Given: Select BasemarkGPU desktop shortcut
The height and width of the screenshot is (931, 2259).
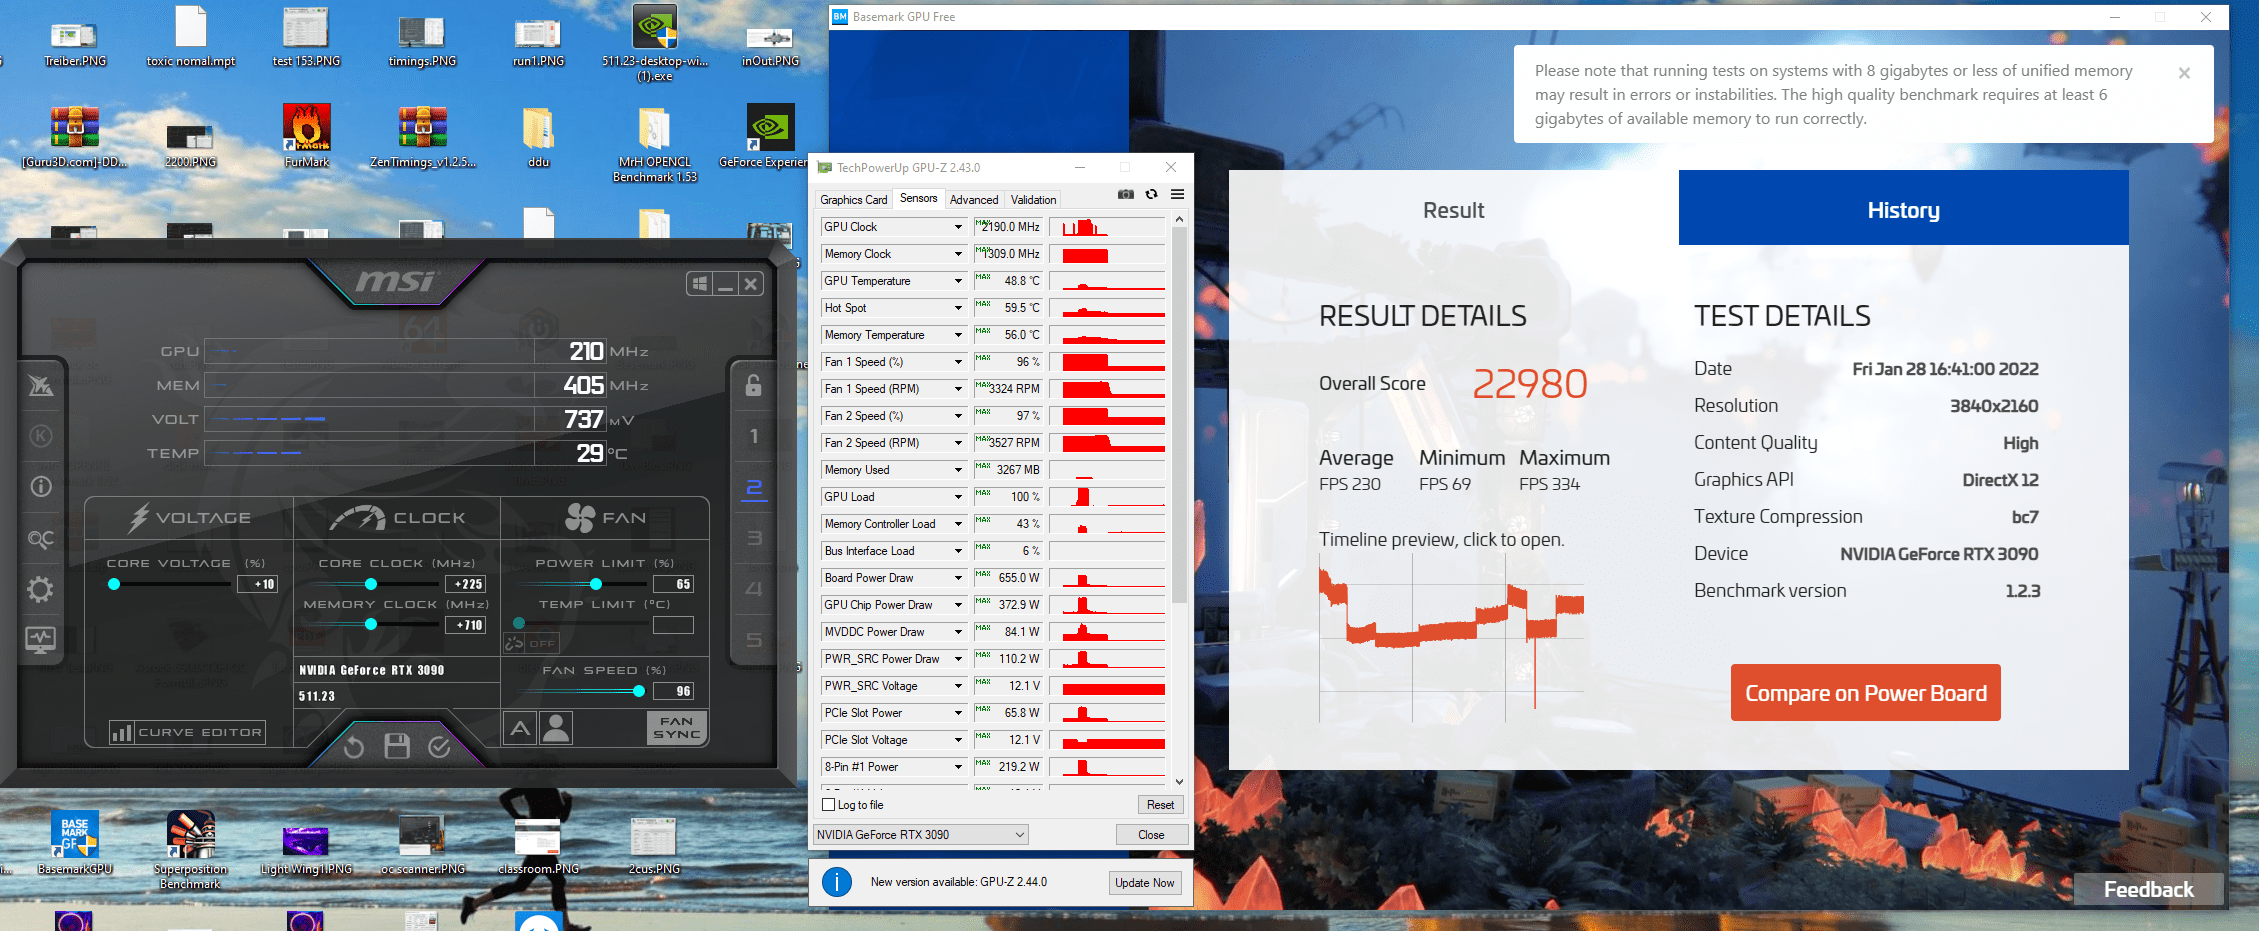Looking at the screenshot, I should click(75, 842).
